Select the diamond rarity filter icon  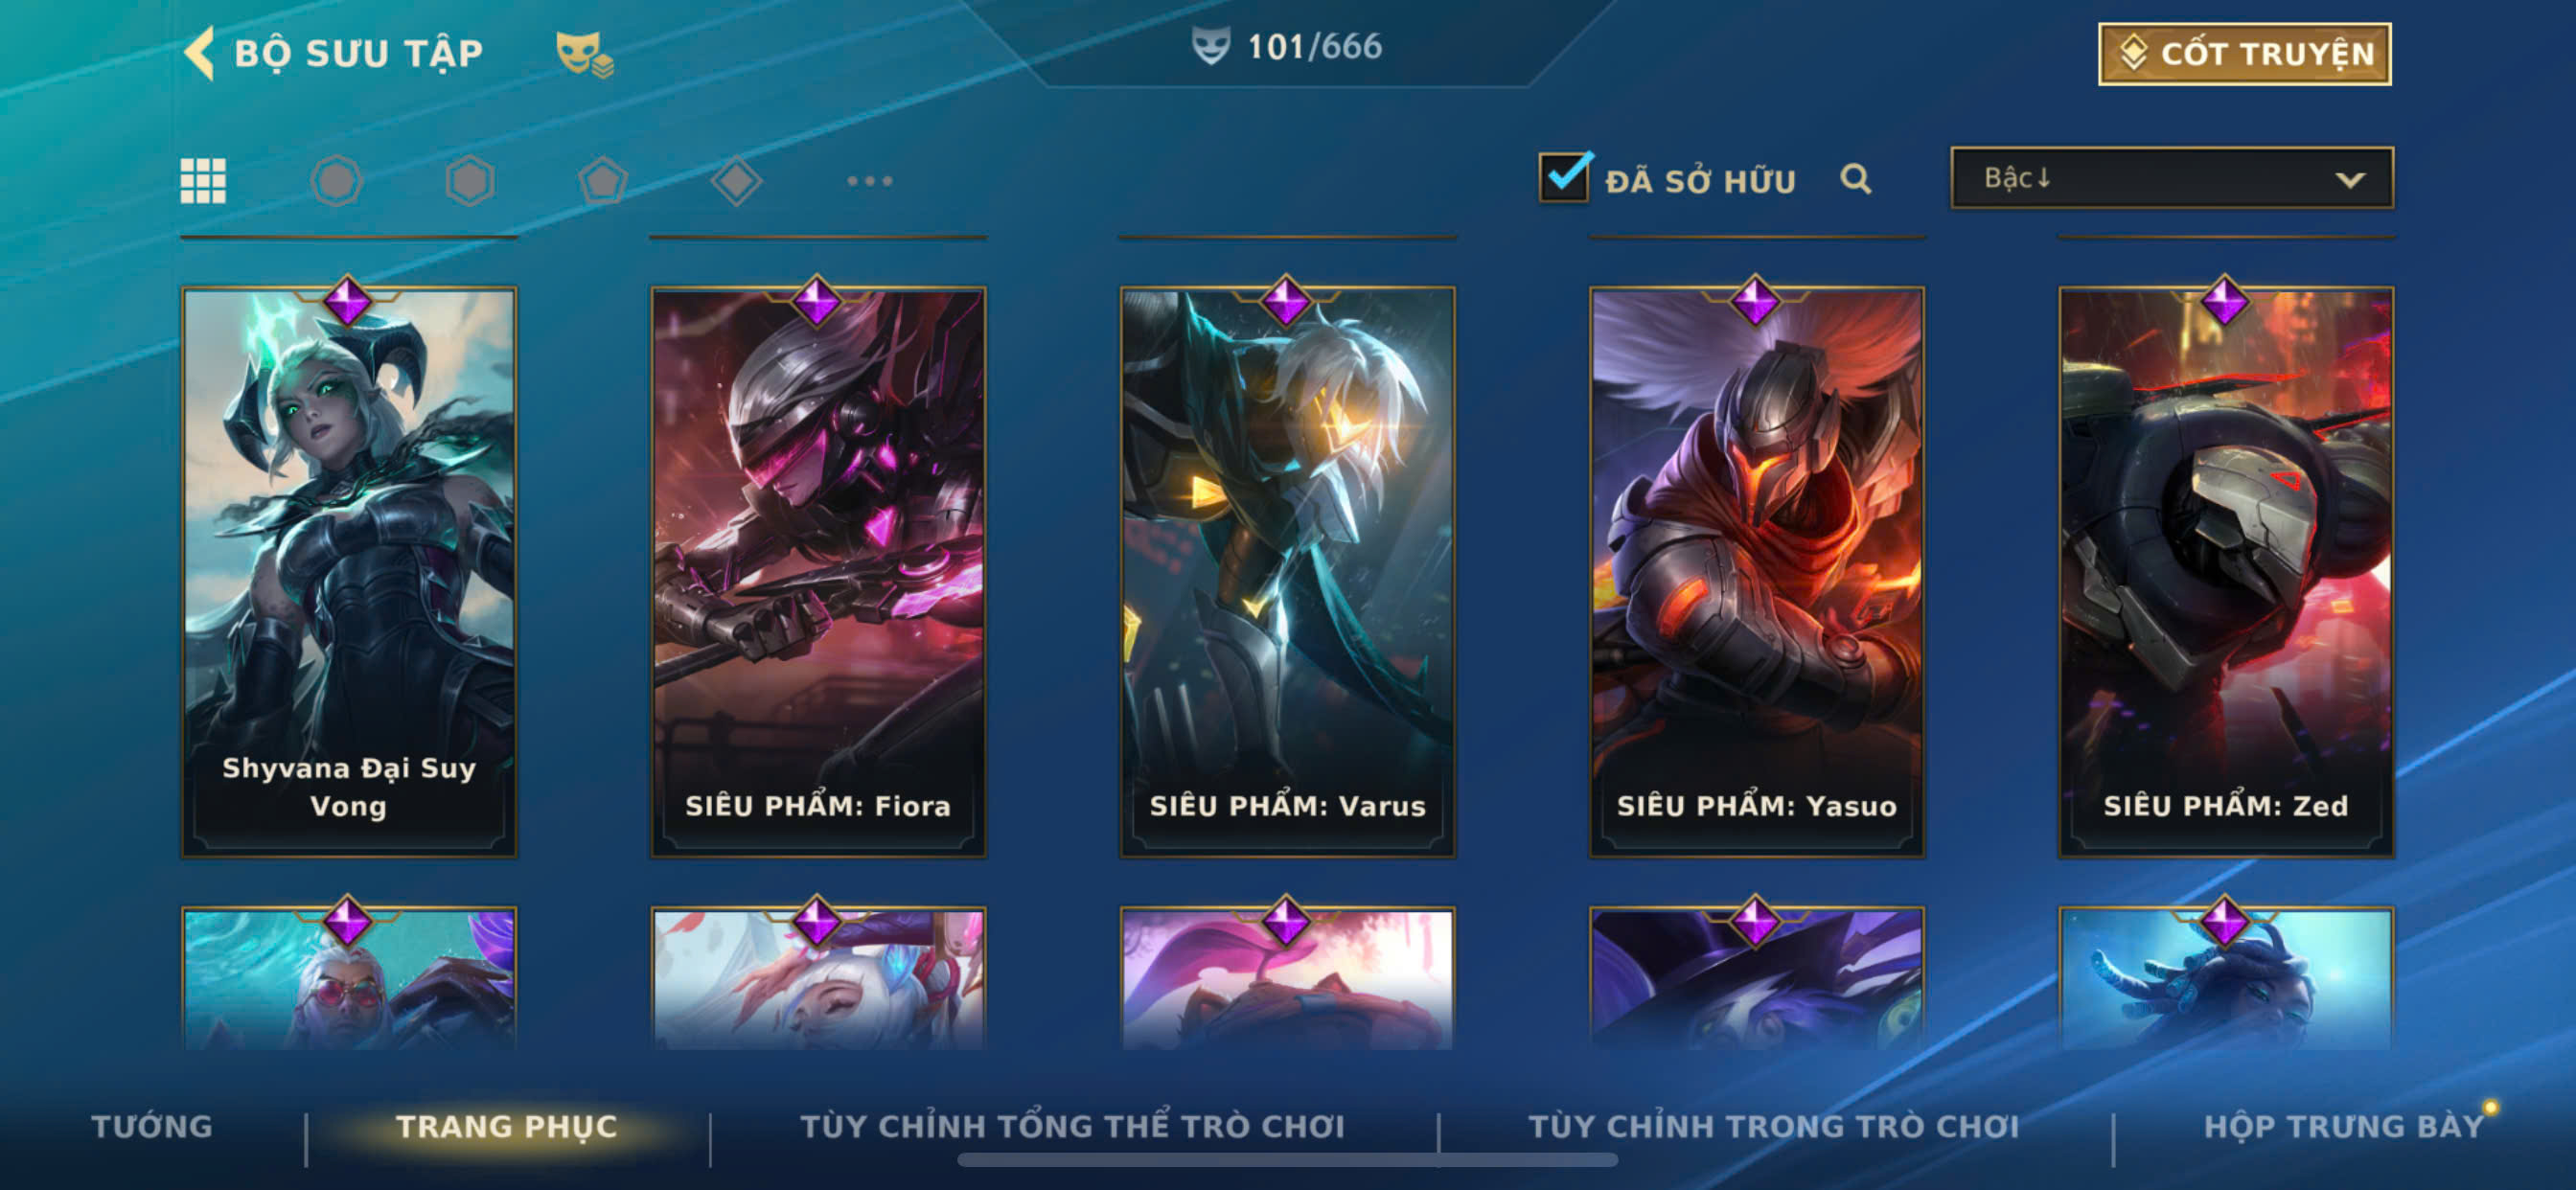[736, 181]
